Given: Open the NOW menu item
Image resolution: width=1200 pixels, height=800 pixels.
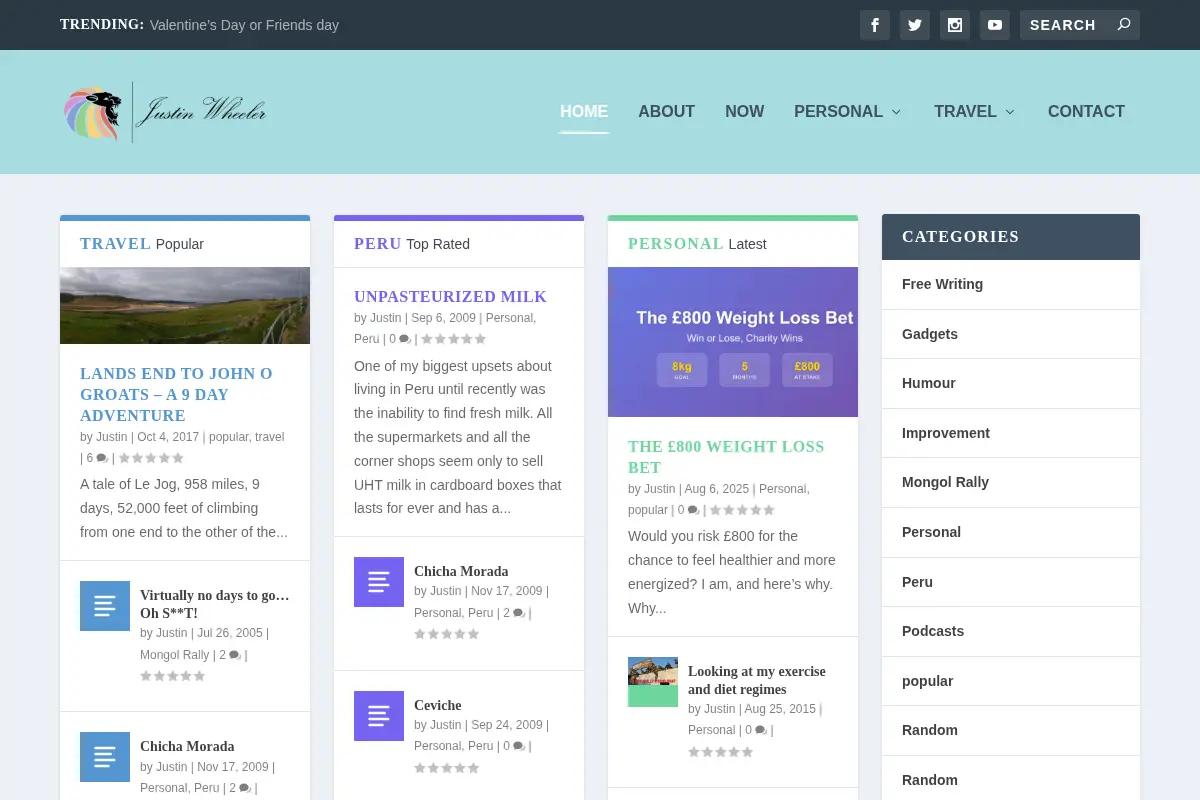Looking at the screenshot, I should tap(745, 112).
